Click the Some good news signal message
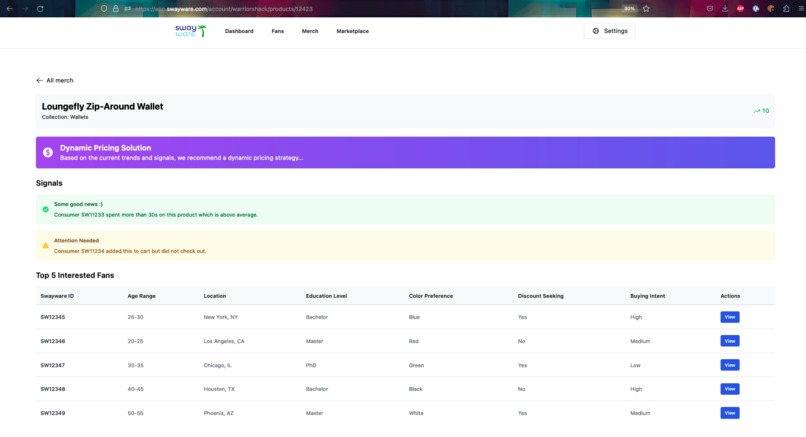The image size is (806, 437). 405,209
